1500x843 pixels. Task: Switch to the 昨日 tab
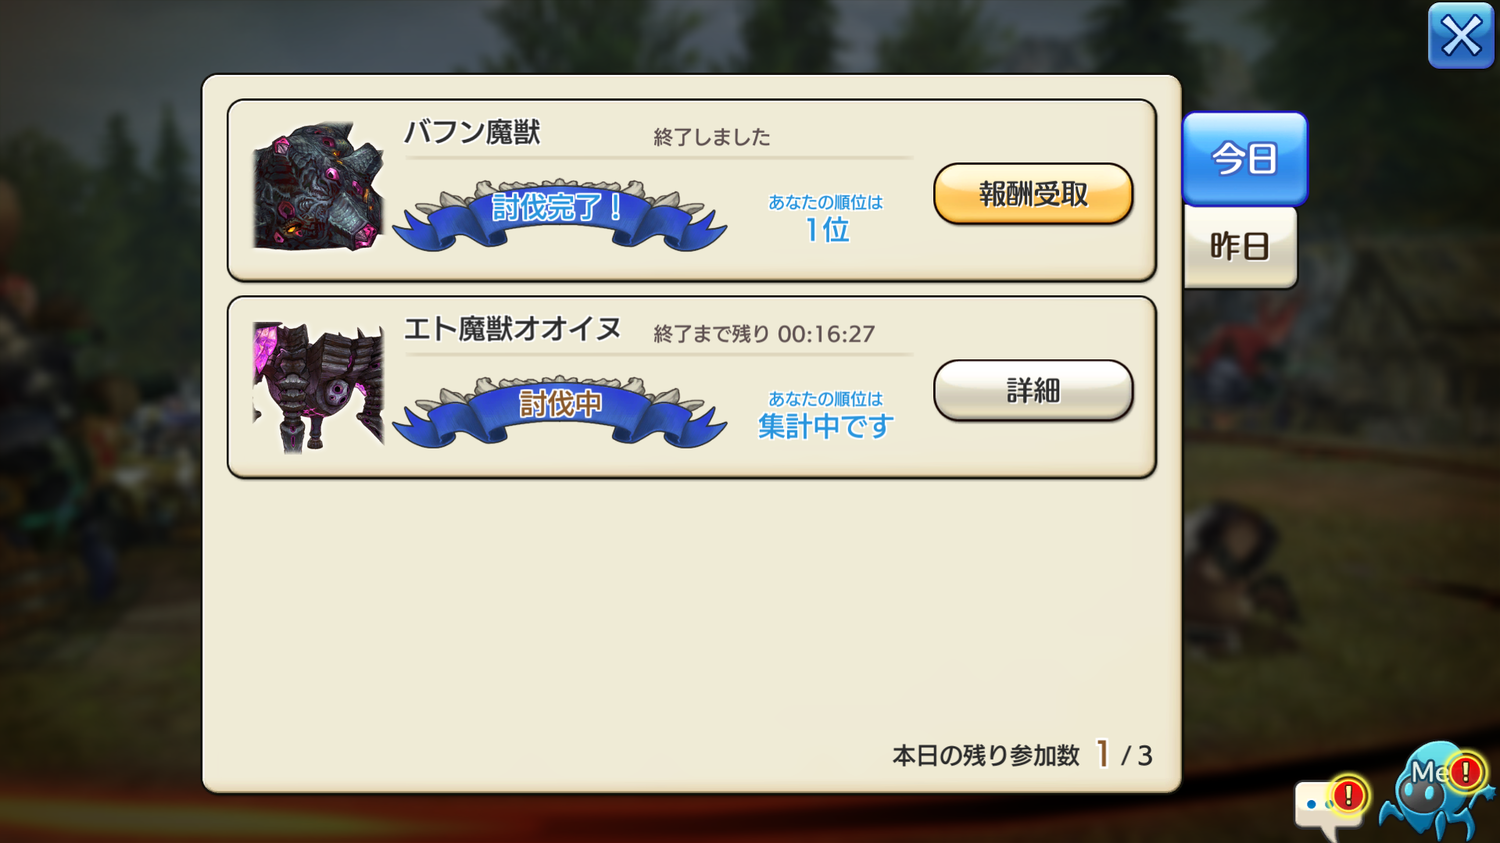1240,247
